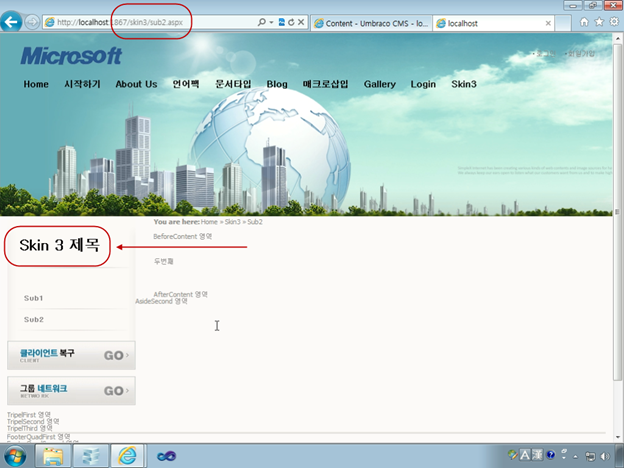Click the page scrollbar up arrow
Viewport: 624px width, 468px height.
click(x=618, y=39)
